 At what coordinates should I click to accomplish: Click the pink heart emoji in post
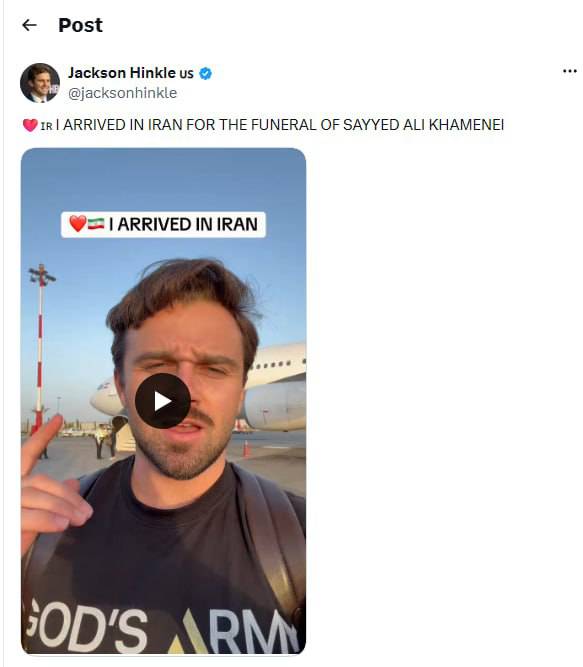pyautogui.click(x=30, y=125)
